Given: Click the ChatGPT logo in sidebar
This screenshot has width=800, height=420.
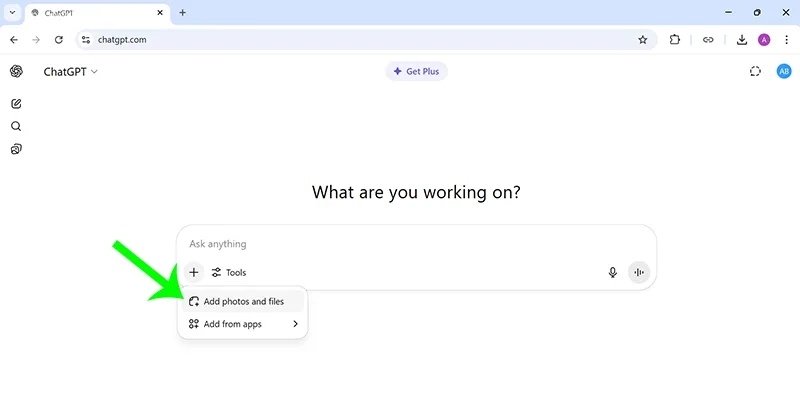Looking at the screenshot, I should (16, 72).
